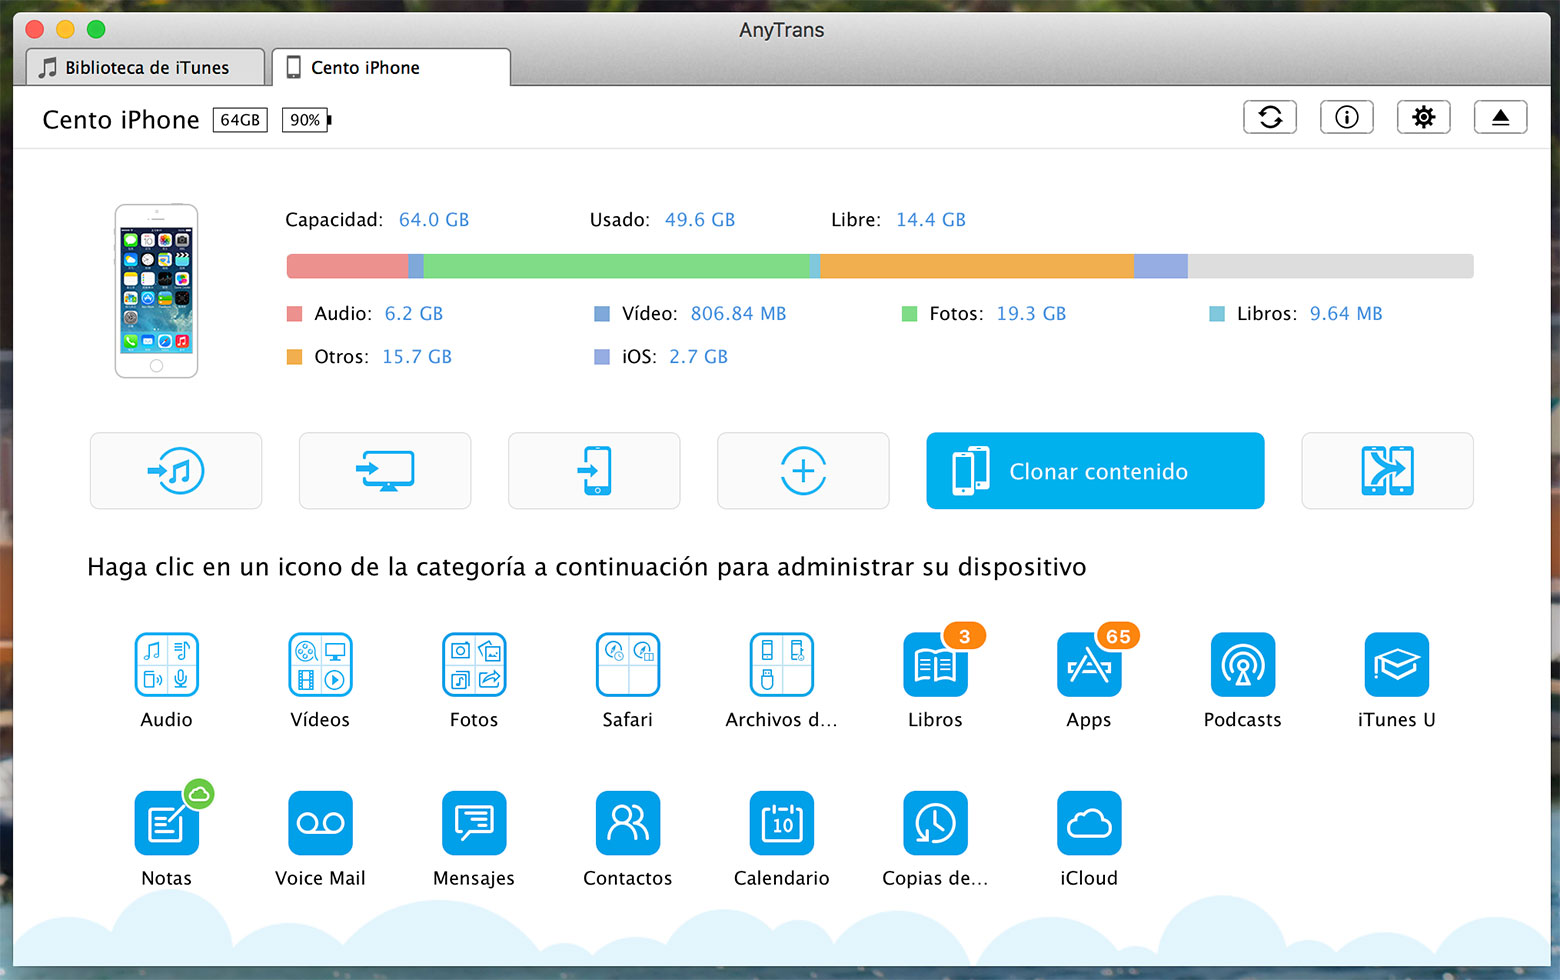This screenshot has width=1560, height=980.
Task: Open the Audio category
Action: [166, 665]
